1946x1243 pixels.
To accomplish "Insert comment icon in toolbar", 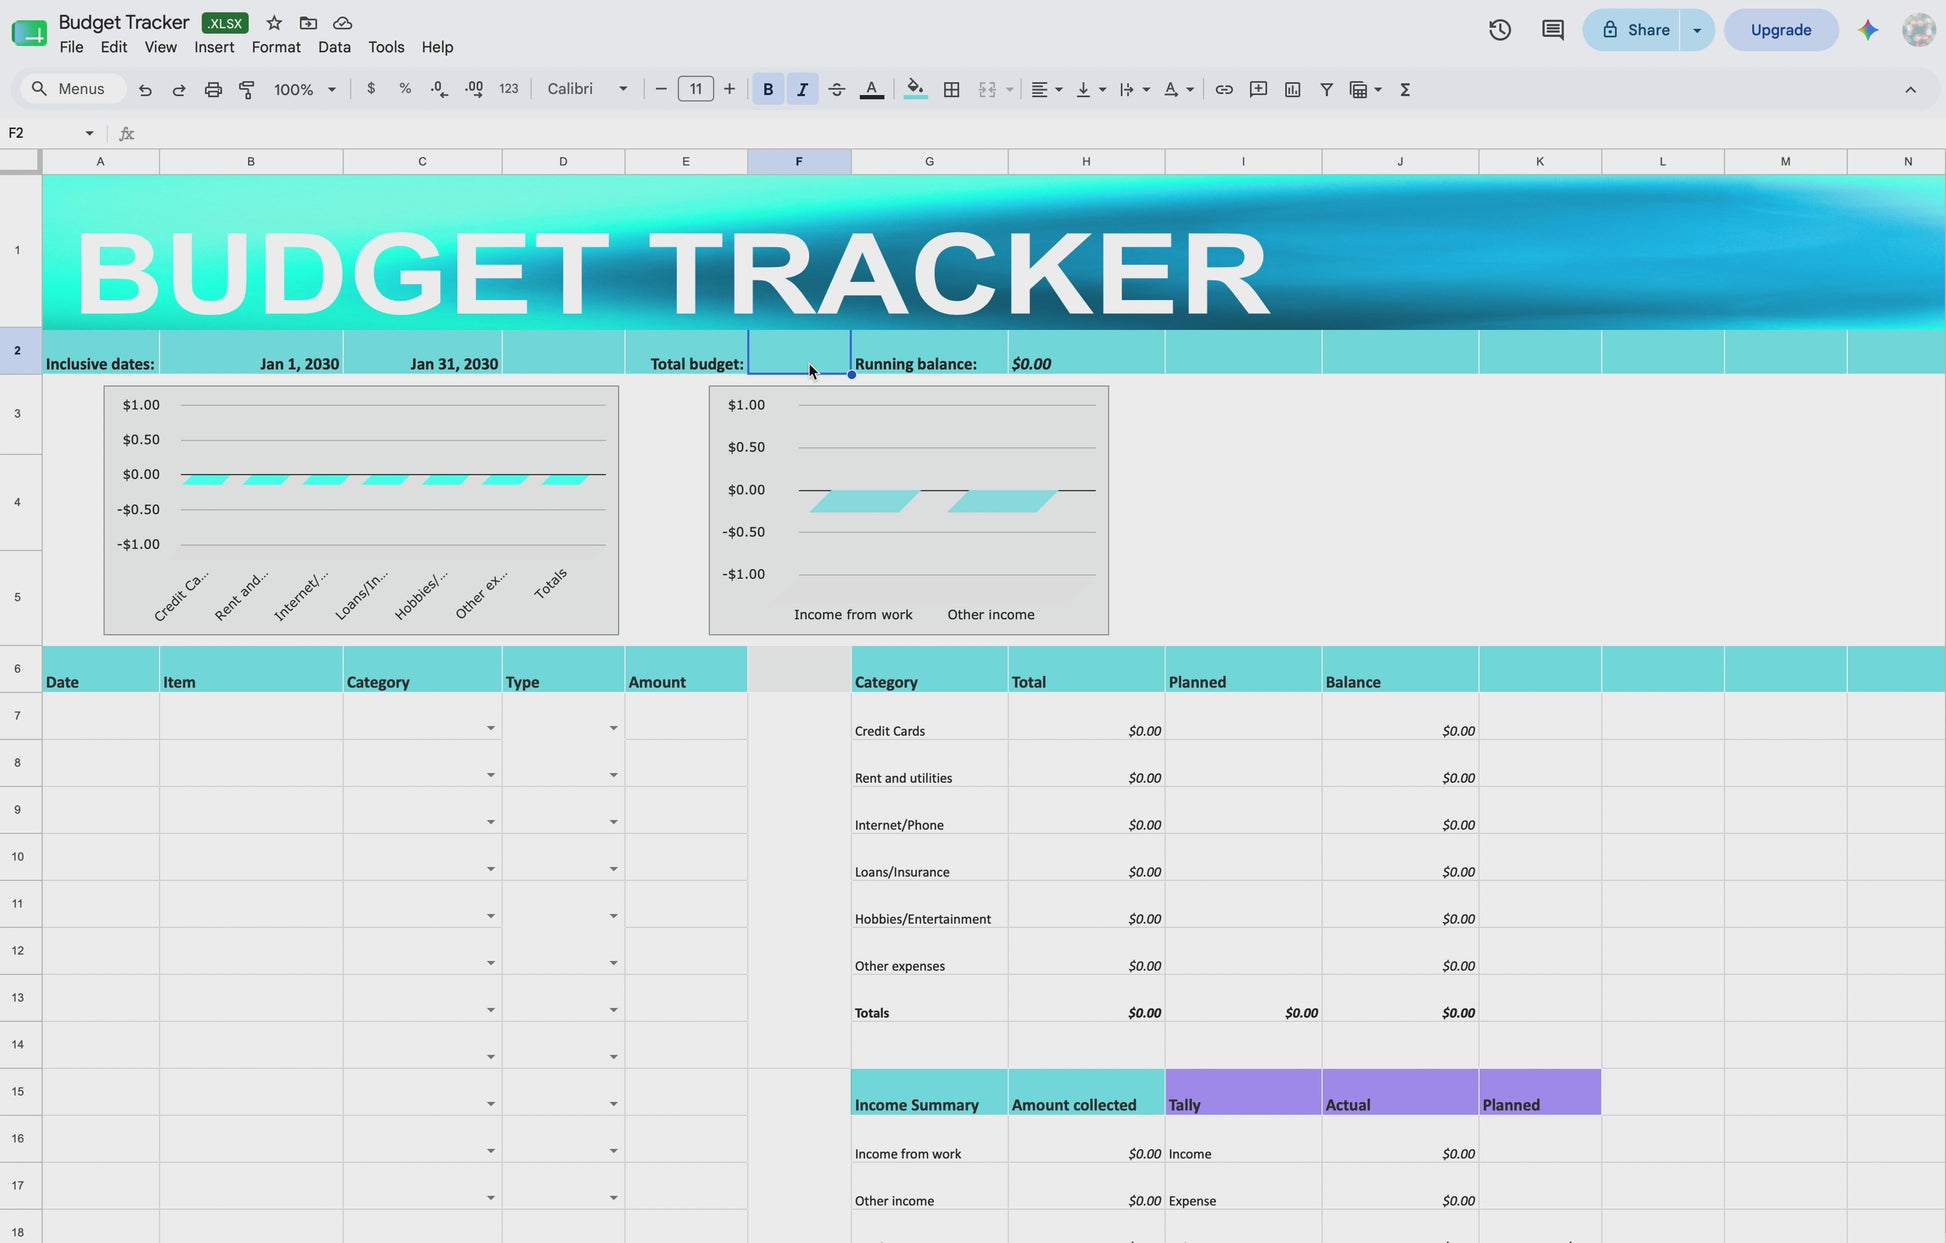I will 1258,89.
